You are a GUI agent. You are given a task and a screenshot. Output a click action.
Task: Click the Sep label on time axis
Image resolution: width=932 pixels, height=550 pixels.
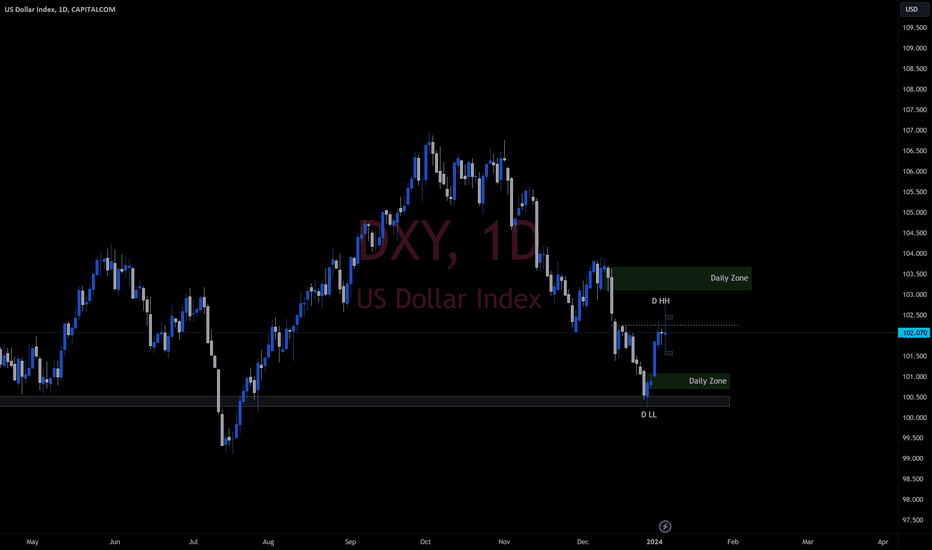[350, 542]
